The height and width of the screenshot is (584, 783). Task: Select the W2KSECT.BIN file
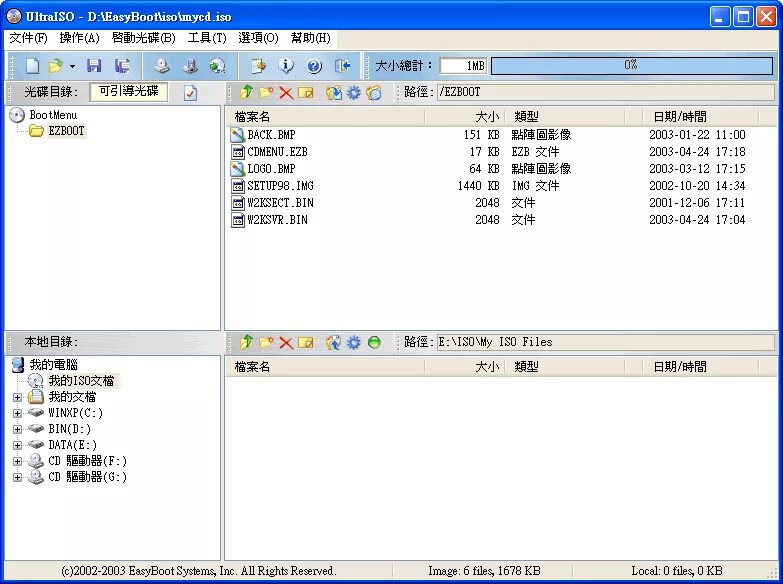(x=280, y=203)
